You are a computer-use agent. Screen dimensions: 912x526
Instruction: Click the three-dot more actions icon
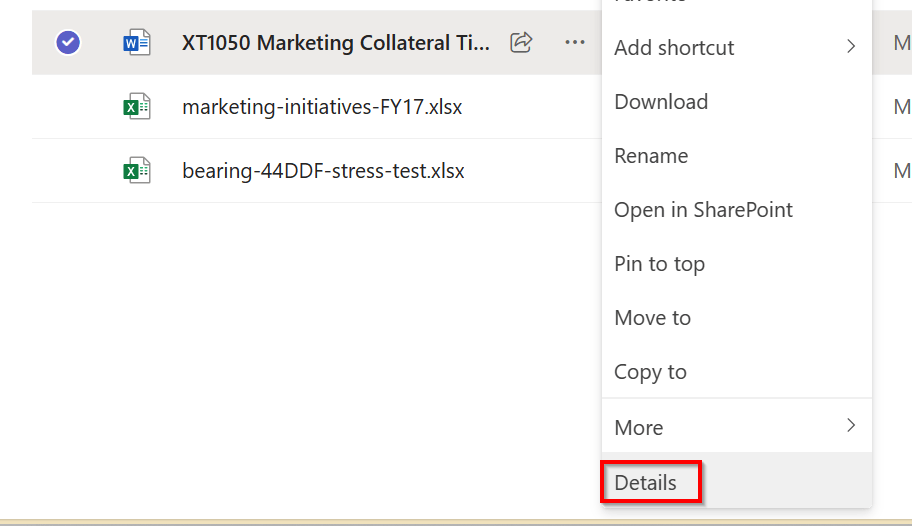click(x=574, y=42)
